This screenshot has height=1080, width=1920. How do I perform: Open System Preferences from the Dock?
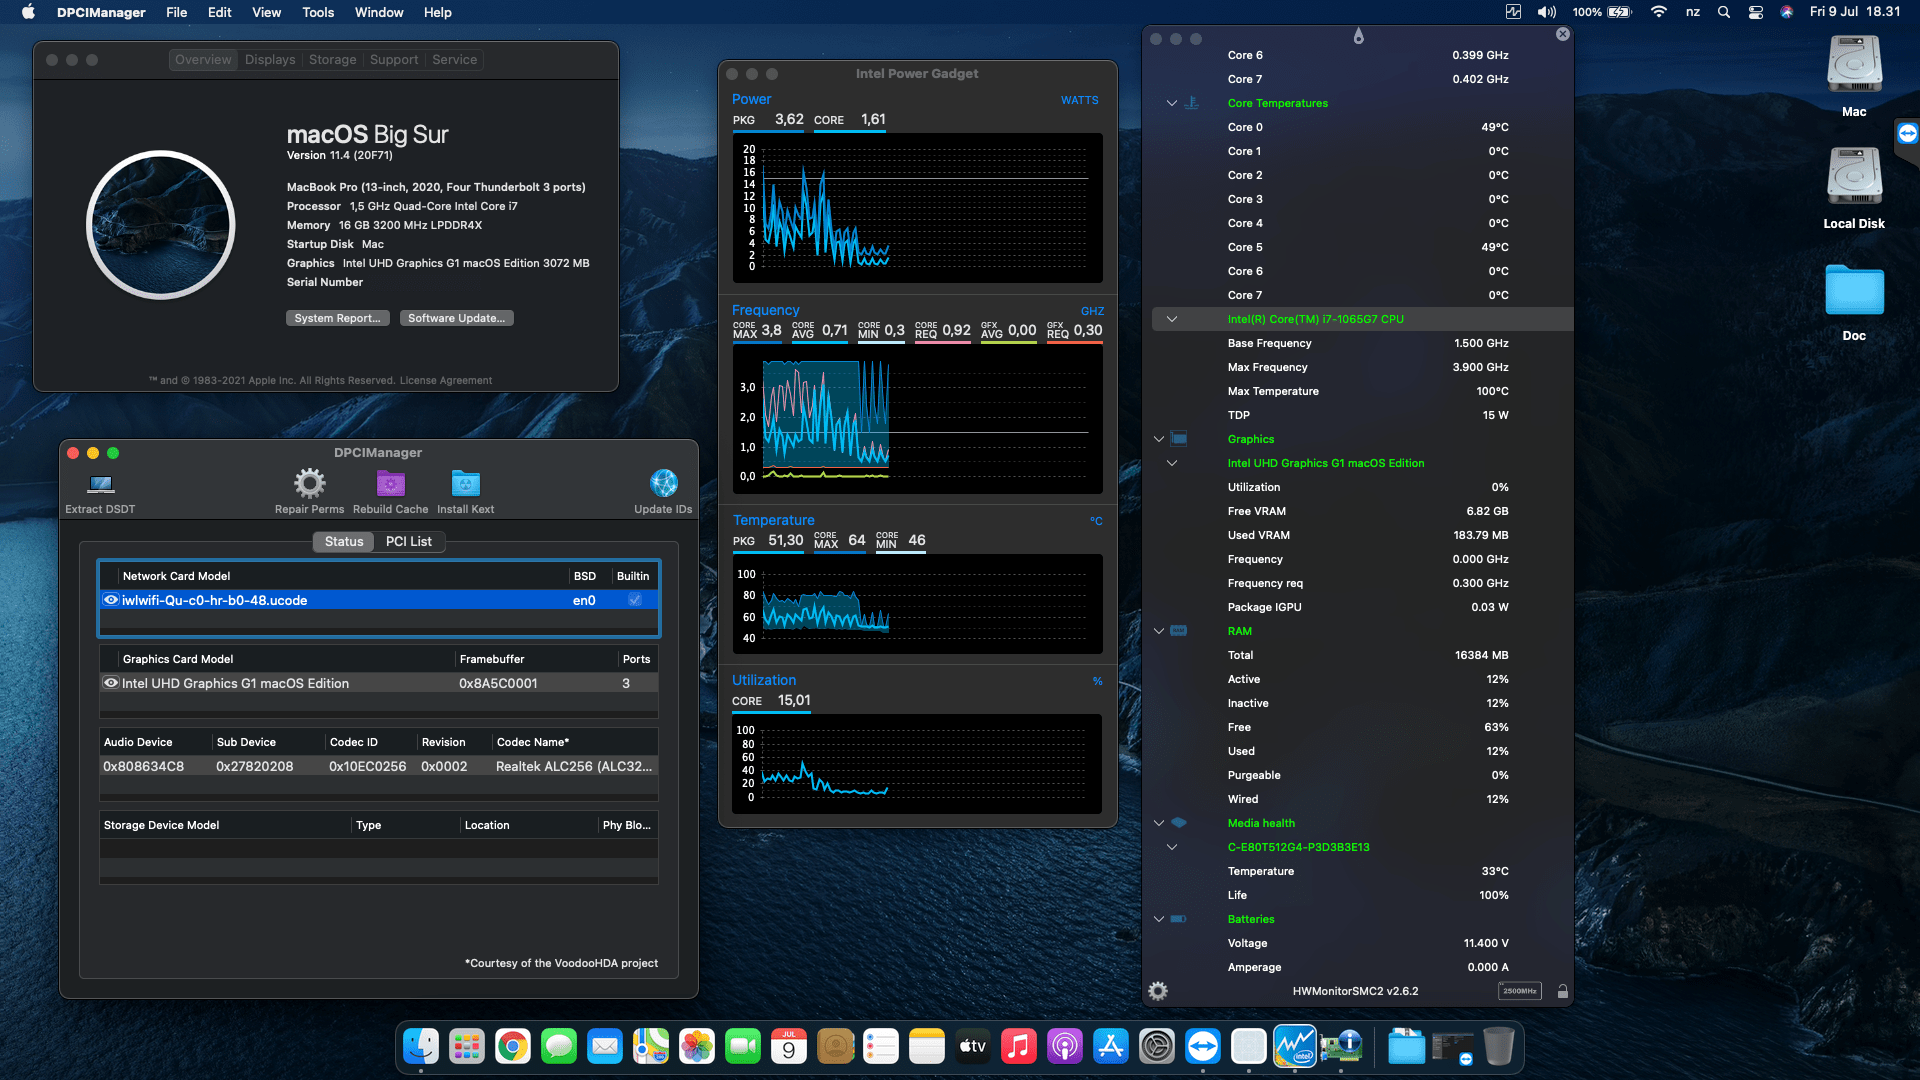click(1157, 1047)
